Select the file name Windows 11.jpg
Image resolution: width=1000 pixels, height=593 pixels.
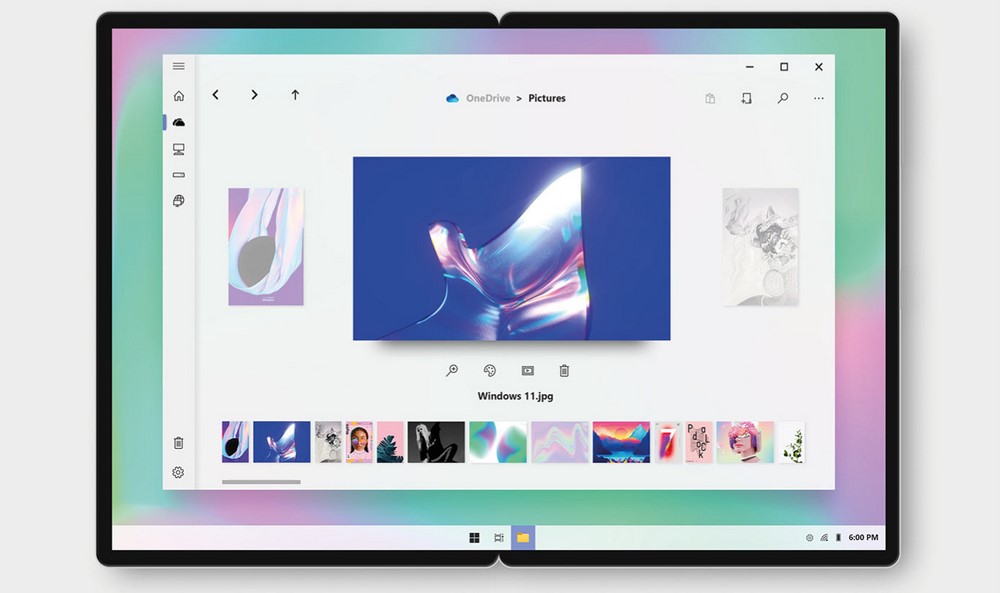pos(515,396)
